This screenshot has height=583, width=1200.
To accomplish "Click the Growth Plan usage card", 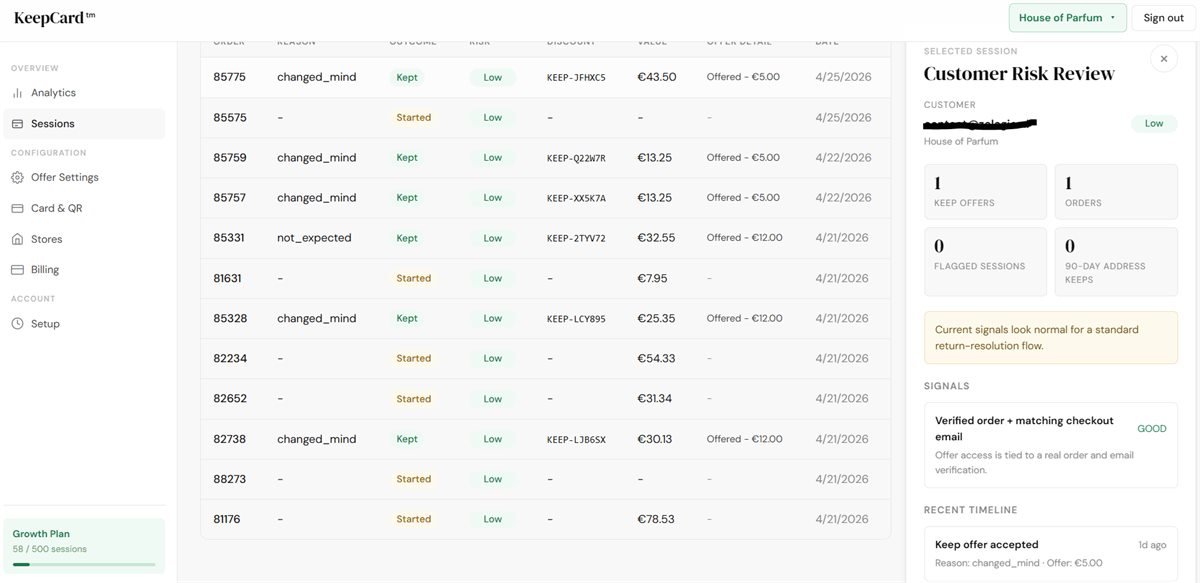I will click(84, 546).
